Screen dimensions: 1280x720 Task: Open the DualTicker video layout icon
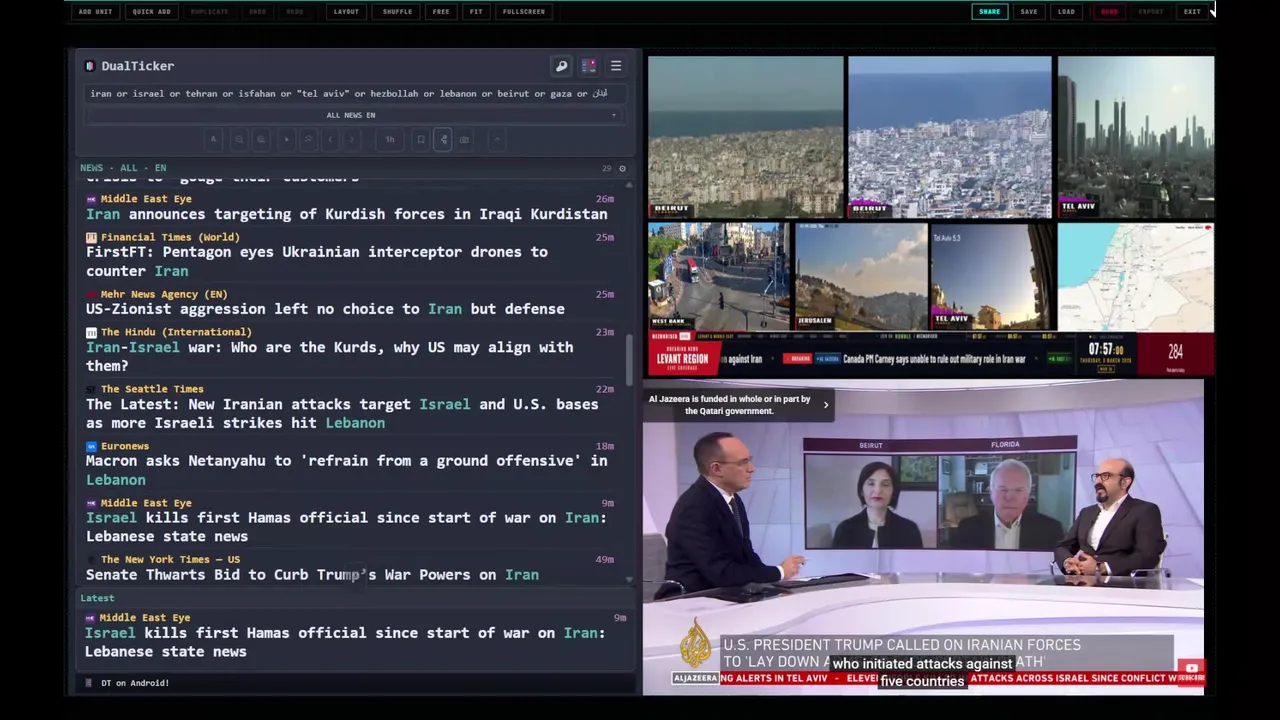tap(589, 66)
